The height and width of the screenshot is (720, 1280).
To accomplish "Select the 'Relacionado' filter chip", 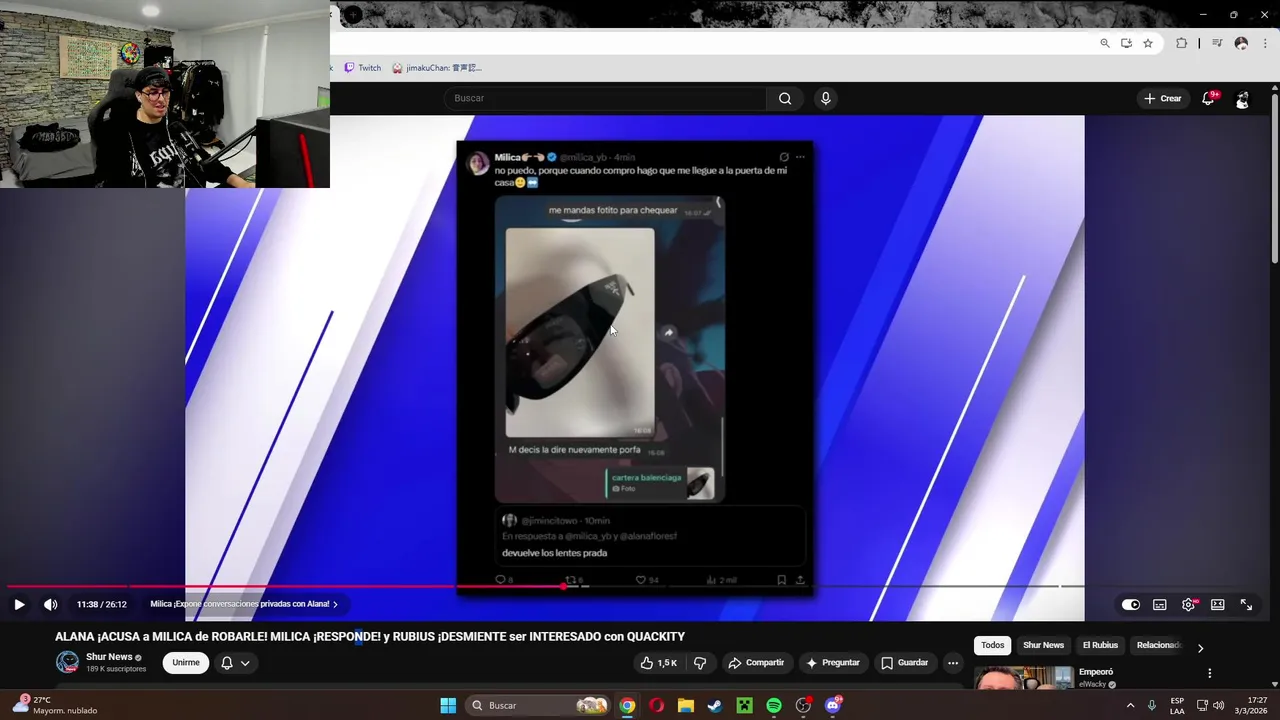I will point(1158,645).
